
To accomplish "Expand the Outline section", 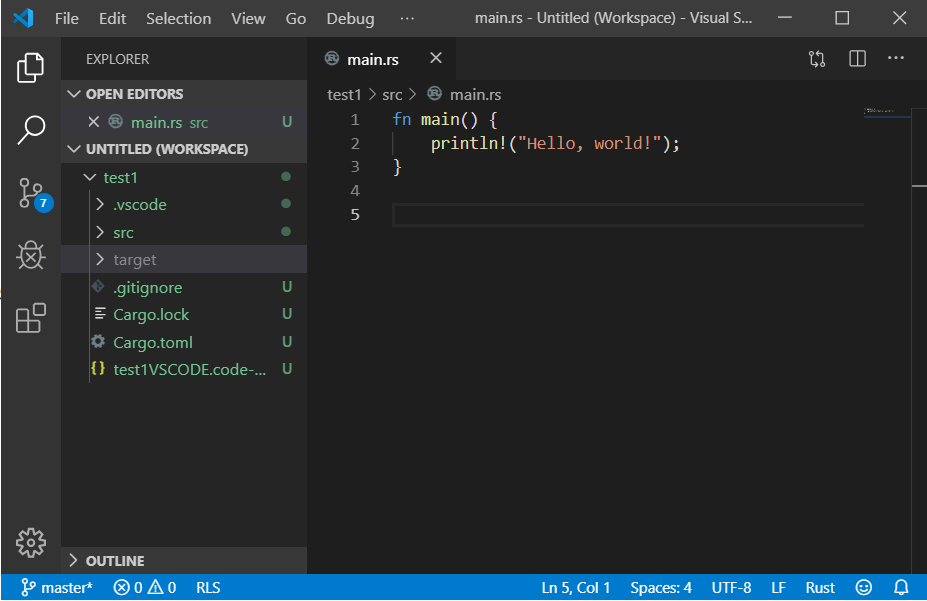I will tap(184, 560).
